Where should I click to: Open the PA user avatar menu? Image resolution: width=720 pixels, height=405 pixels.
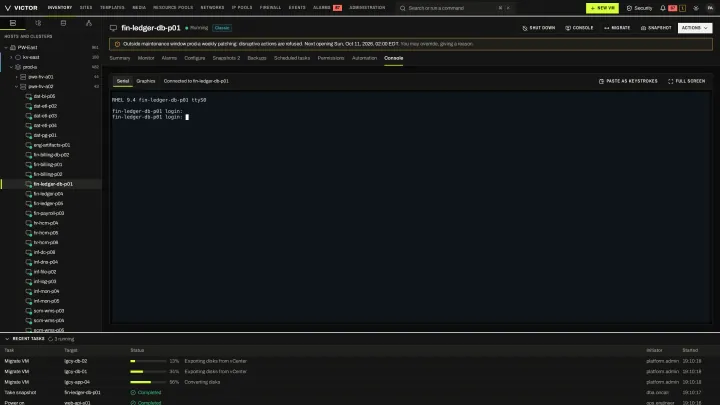point(710,8)
